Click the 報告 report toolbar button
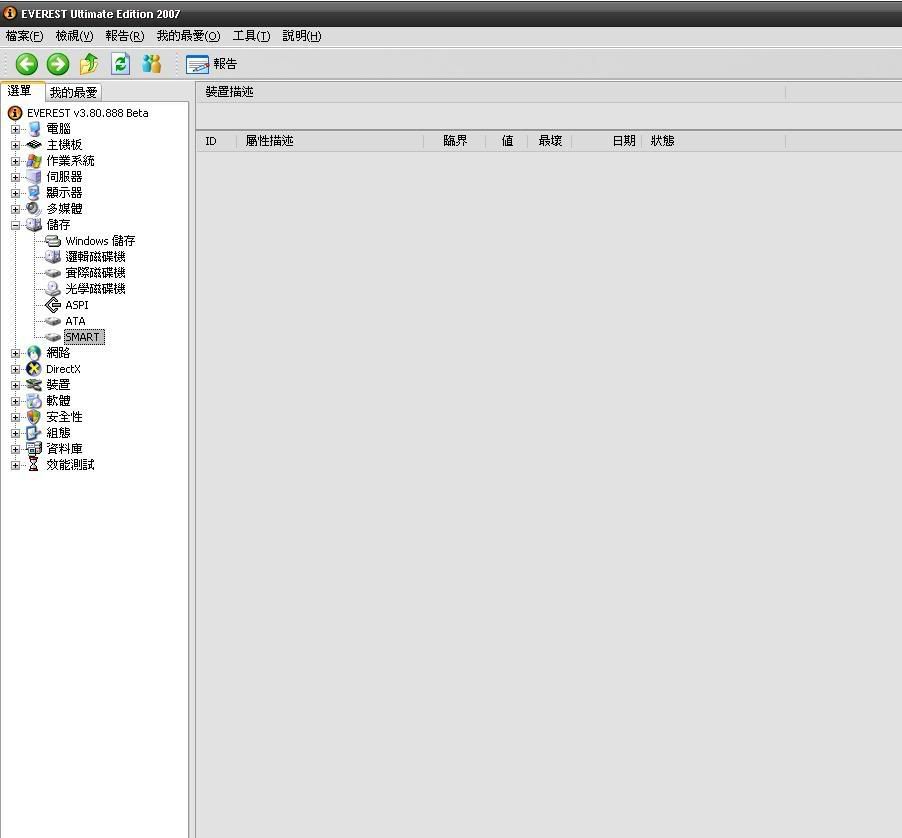Screen dimensions: 902x838 212,64
